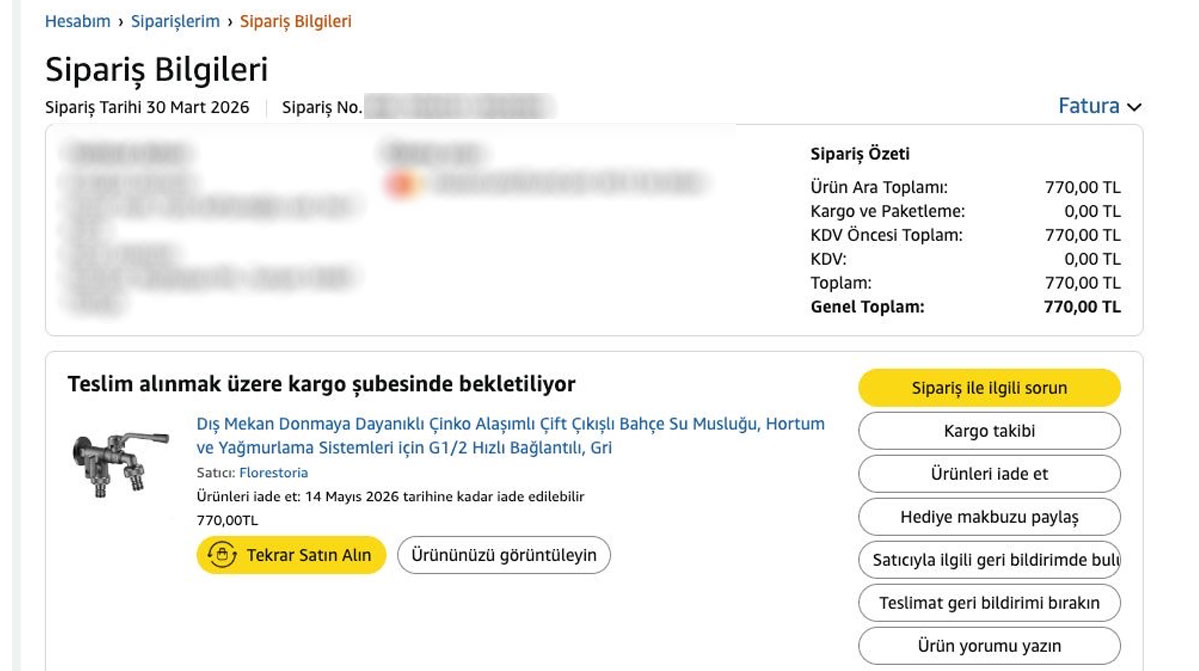Select the Sipariş Bilgileri breadcrumb item
This screenshot has width=1199, height=671.
click(295, 21)
